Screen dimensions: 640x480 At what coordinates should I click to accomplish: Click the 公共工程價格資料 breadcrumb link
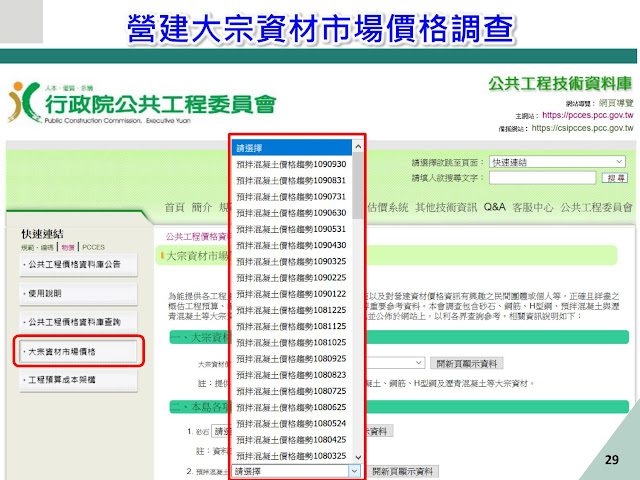[x=197, y=237]
